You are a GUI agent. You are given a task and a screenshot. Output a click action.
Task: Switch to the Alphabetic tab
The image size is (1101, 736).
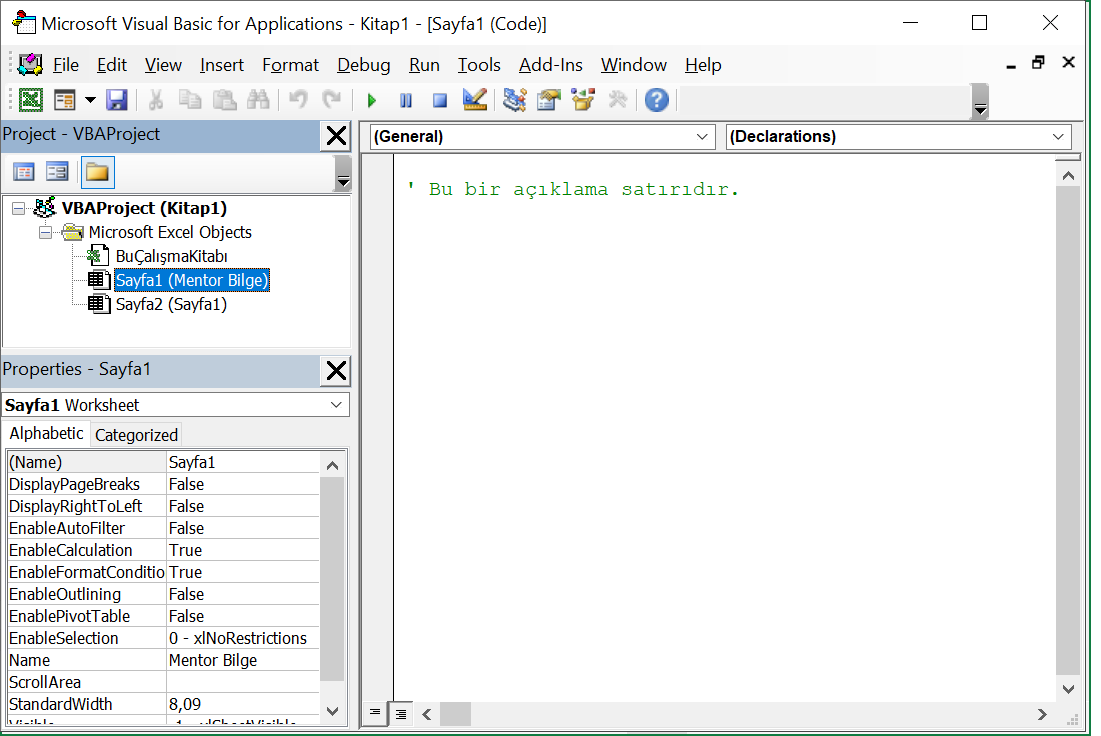coord(46,433)
